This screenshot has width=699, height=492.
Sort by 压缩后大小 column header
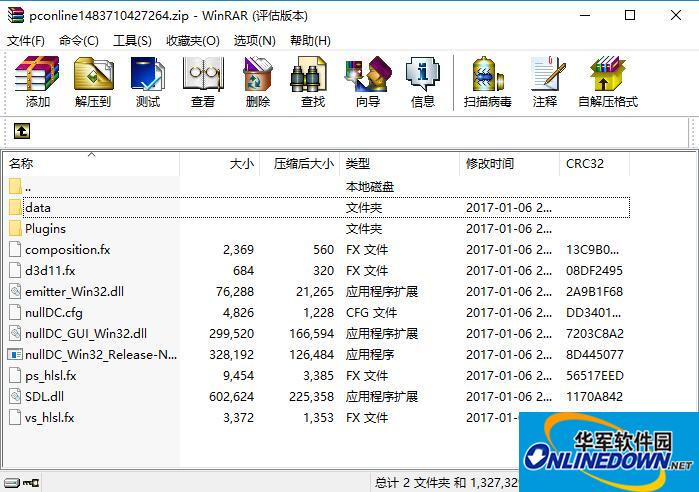pyautogui.click(x=303, y=163)
